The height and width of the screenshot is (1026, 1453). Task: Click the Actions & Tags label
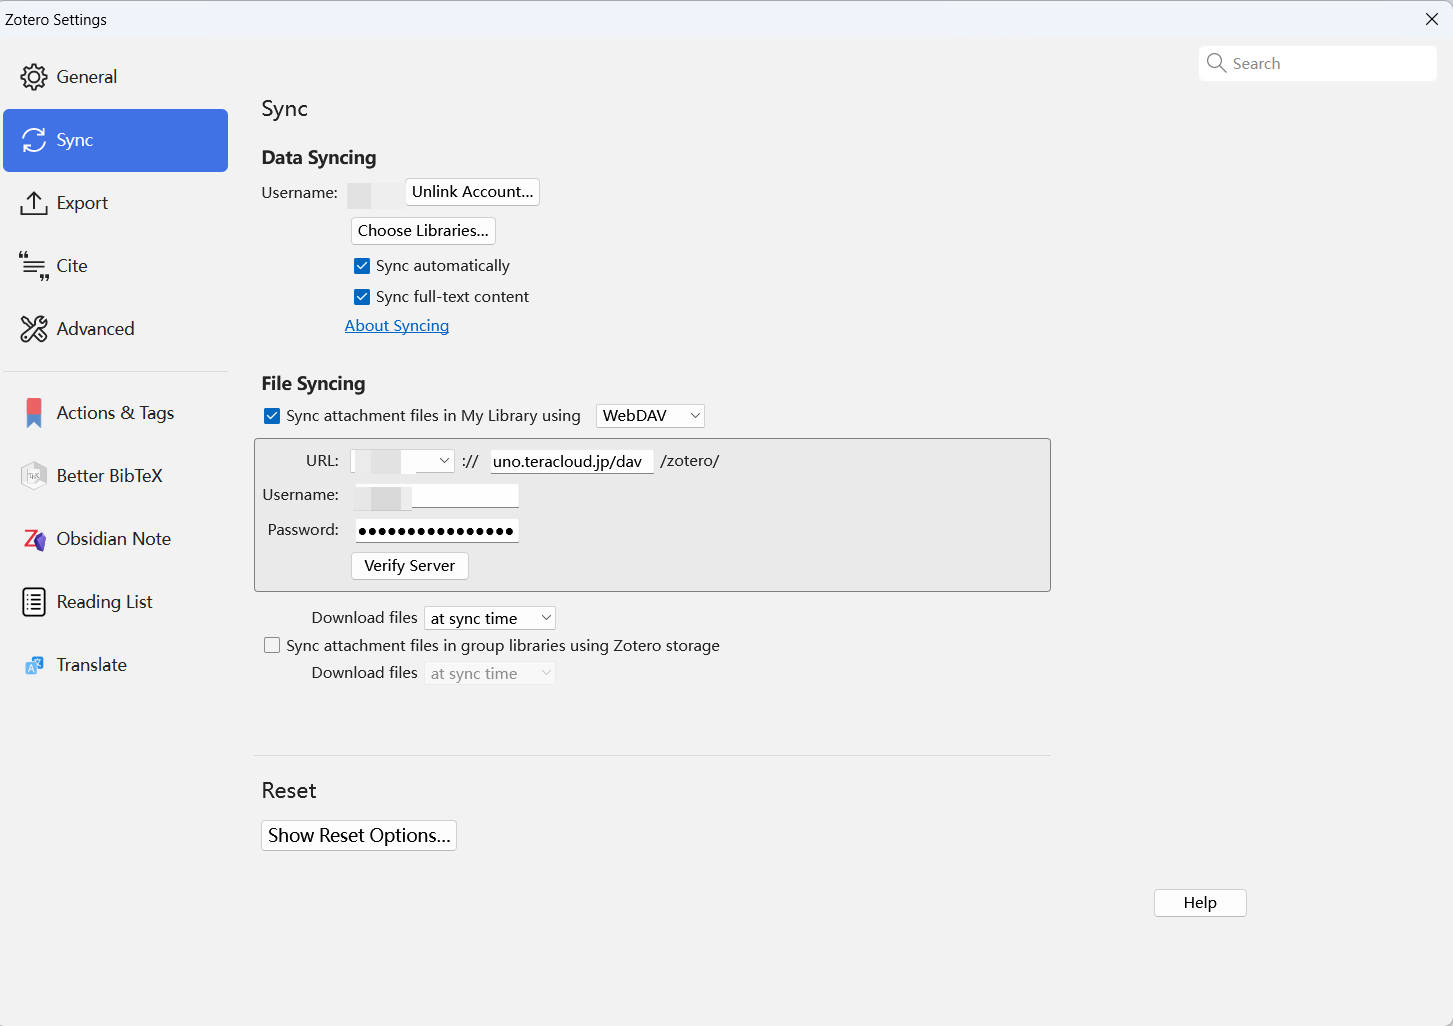tap(116, 413)
